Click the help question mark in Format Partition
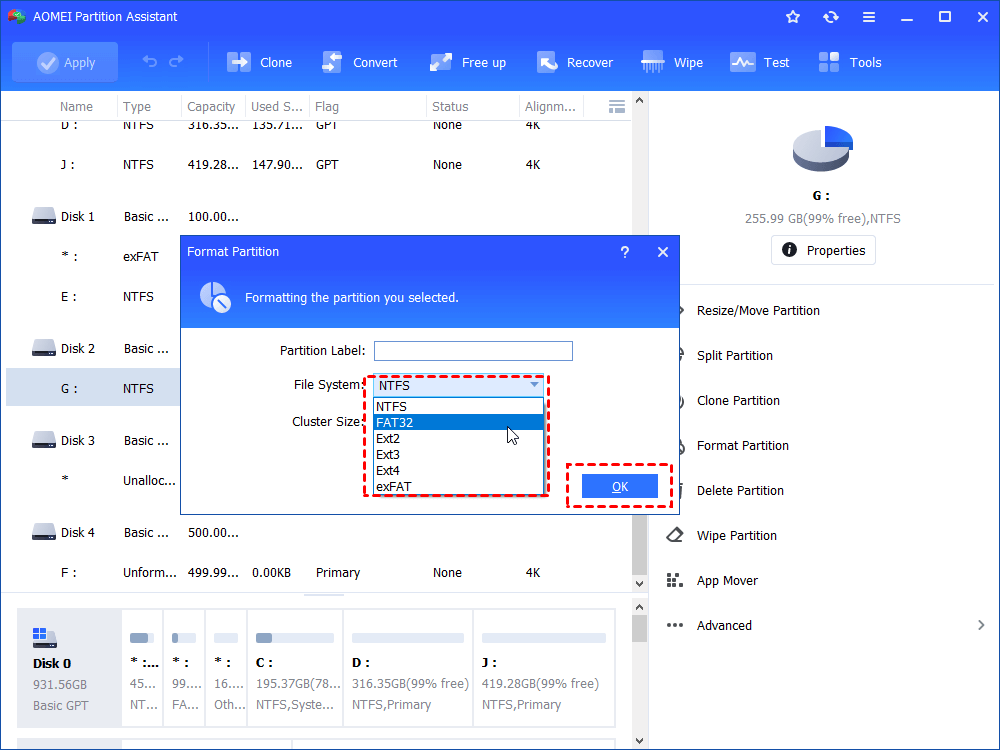The image size is (1000, 750). coord(625,252)
